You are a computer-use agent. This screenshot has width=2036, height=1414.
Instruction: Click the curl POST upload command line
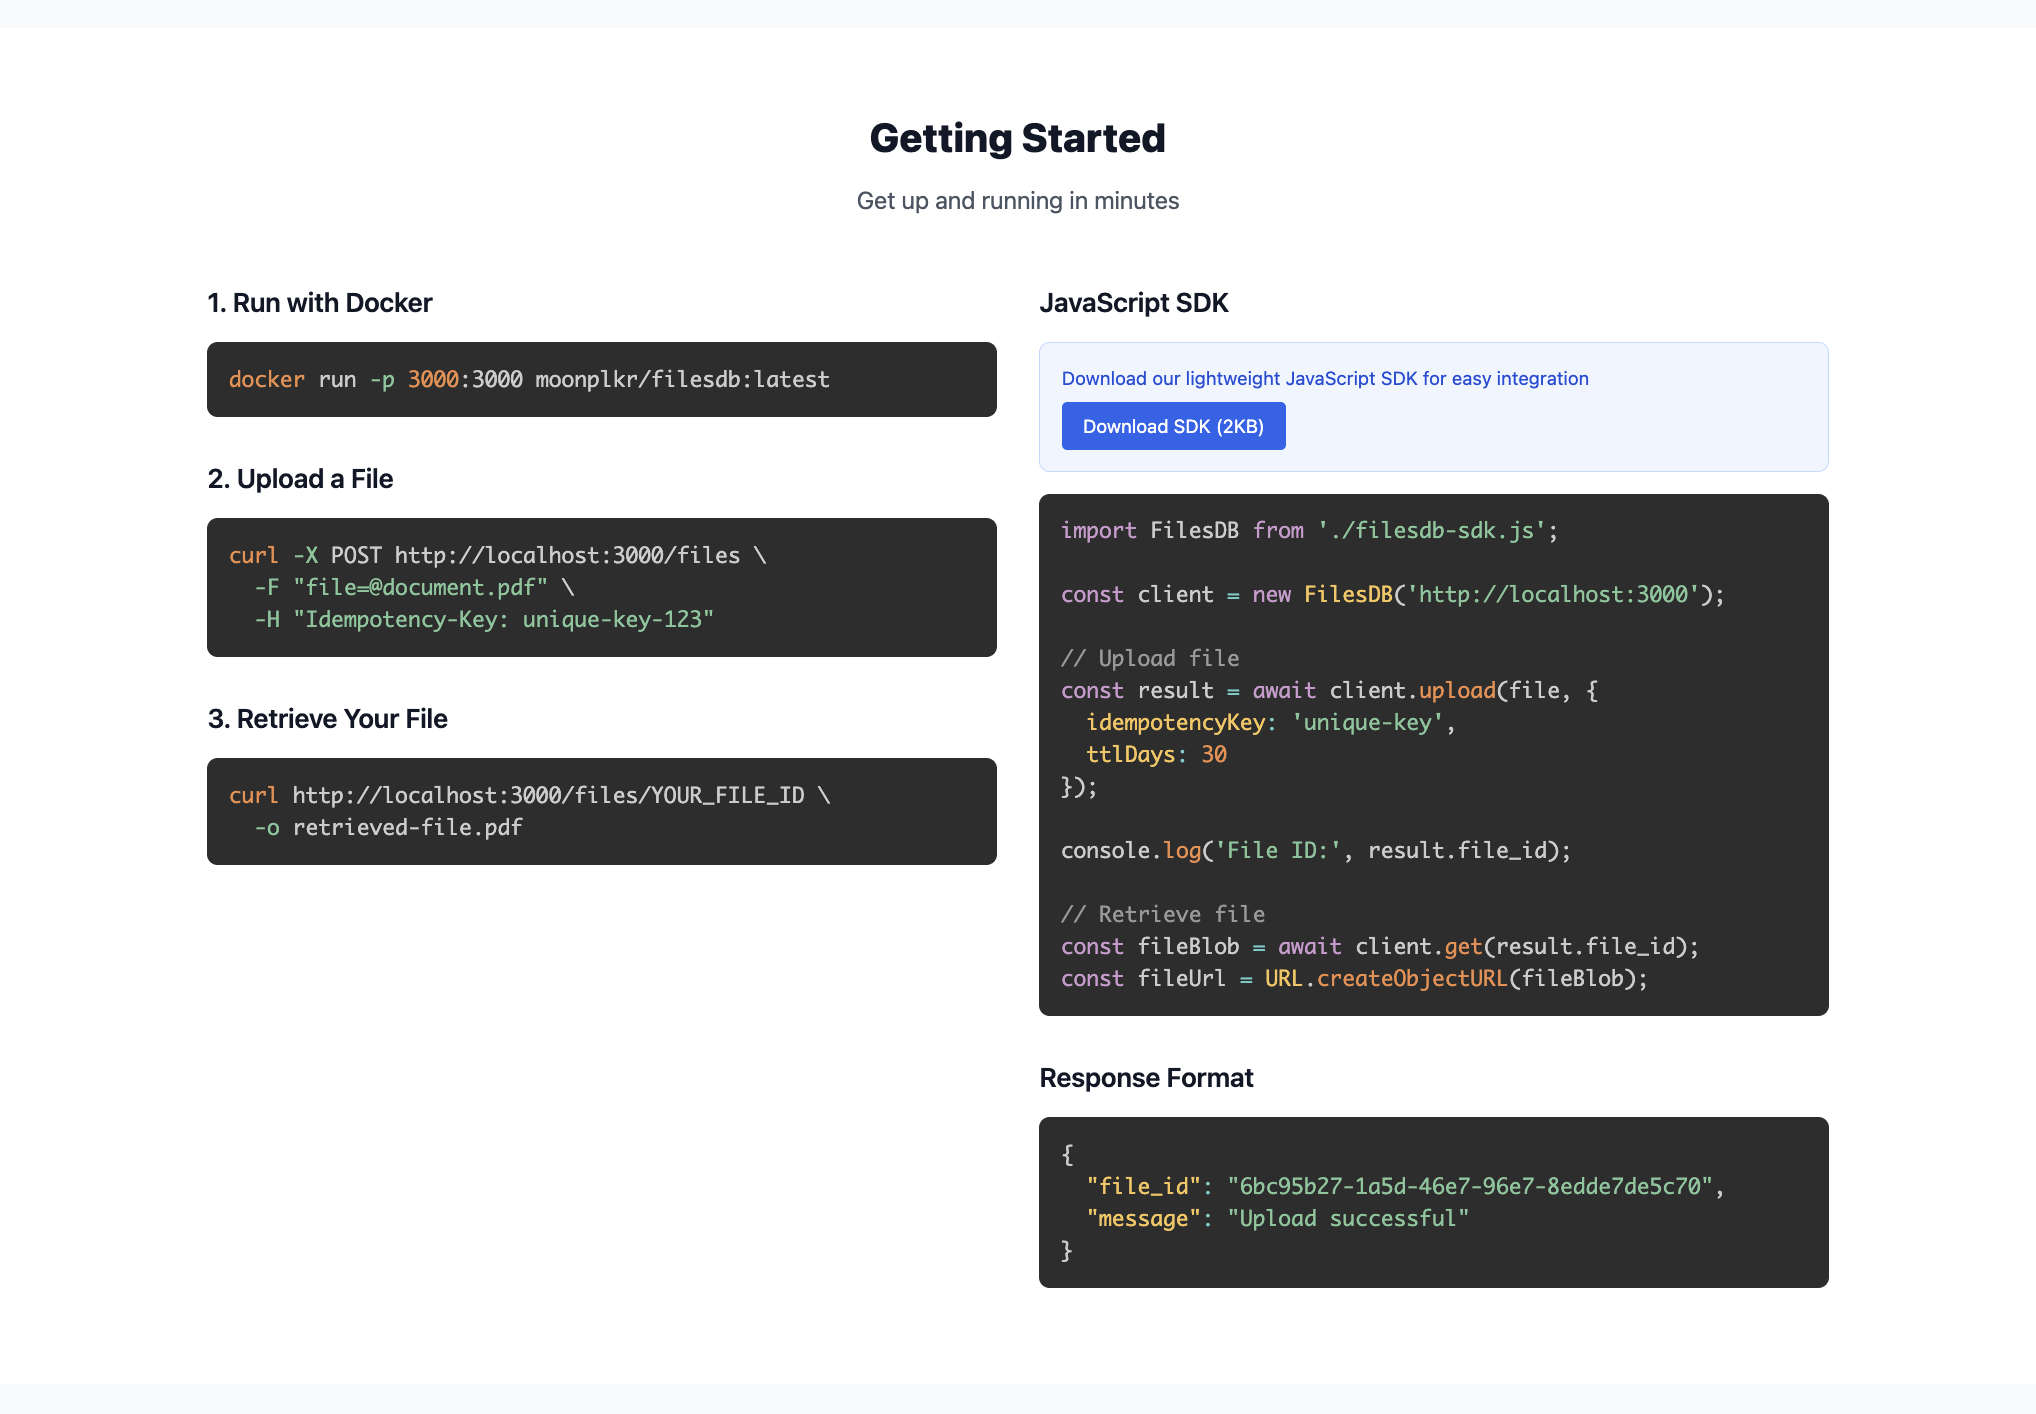pyautogui.click(x=497, y=555)
